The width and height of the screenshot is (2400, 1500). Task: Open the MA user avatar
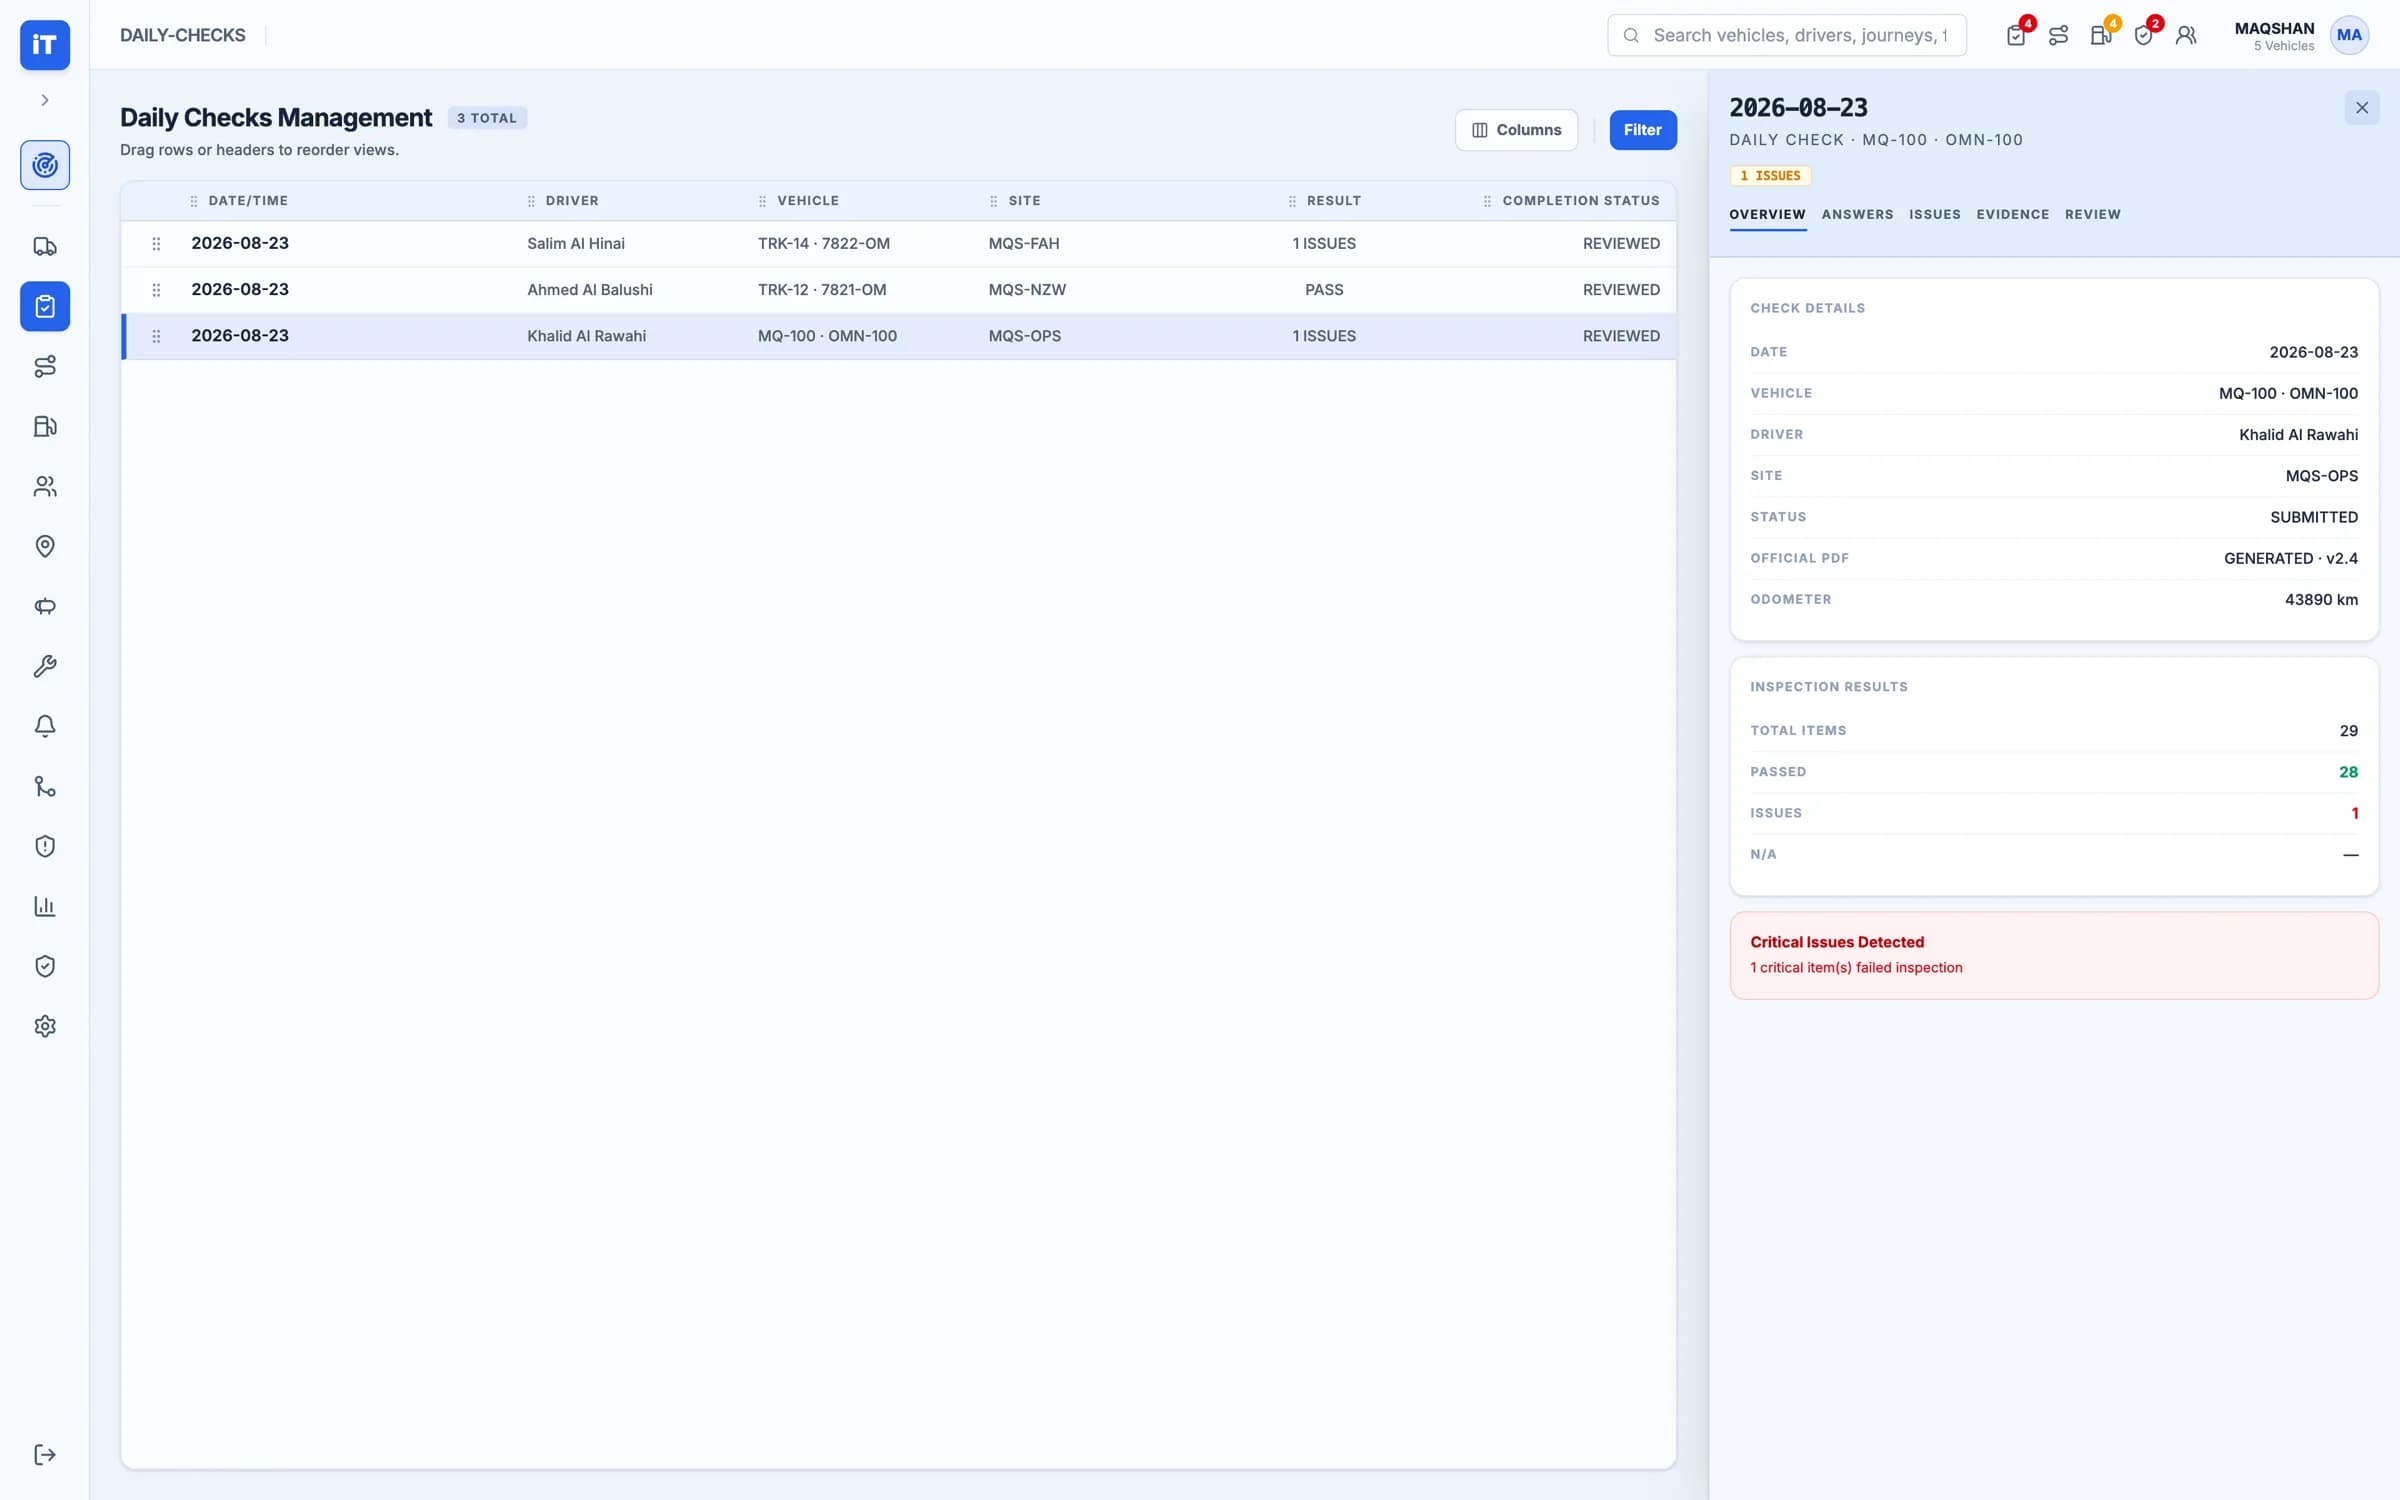point(2349,35)
